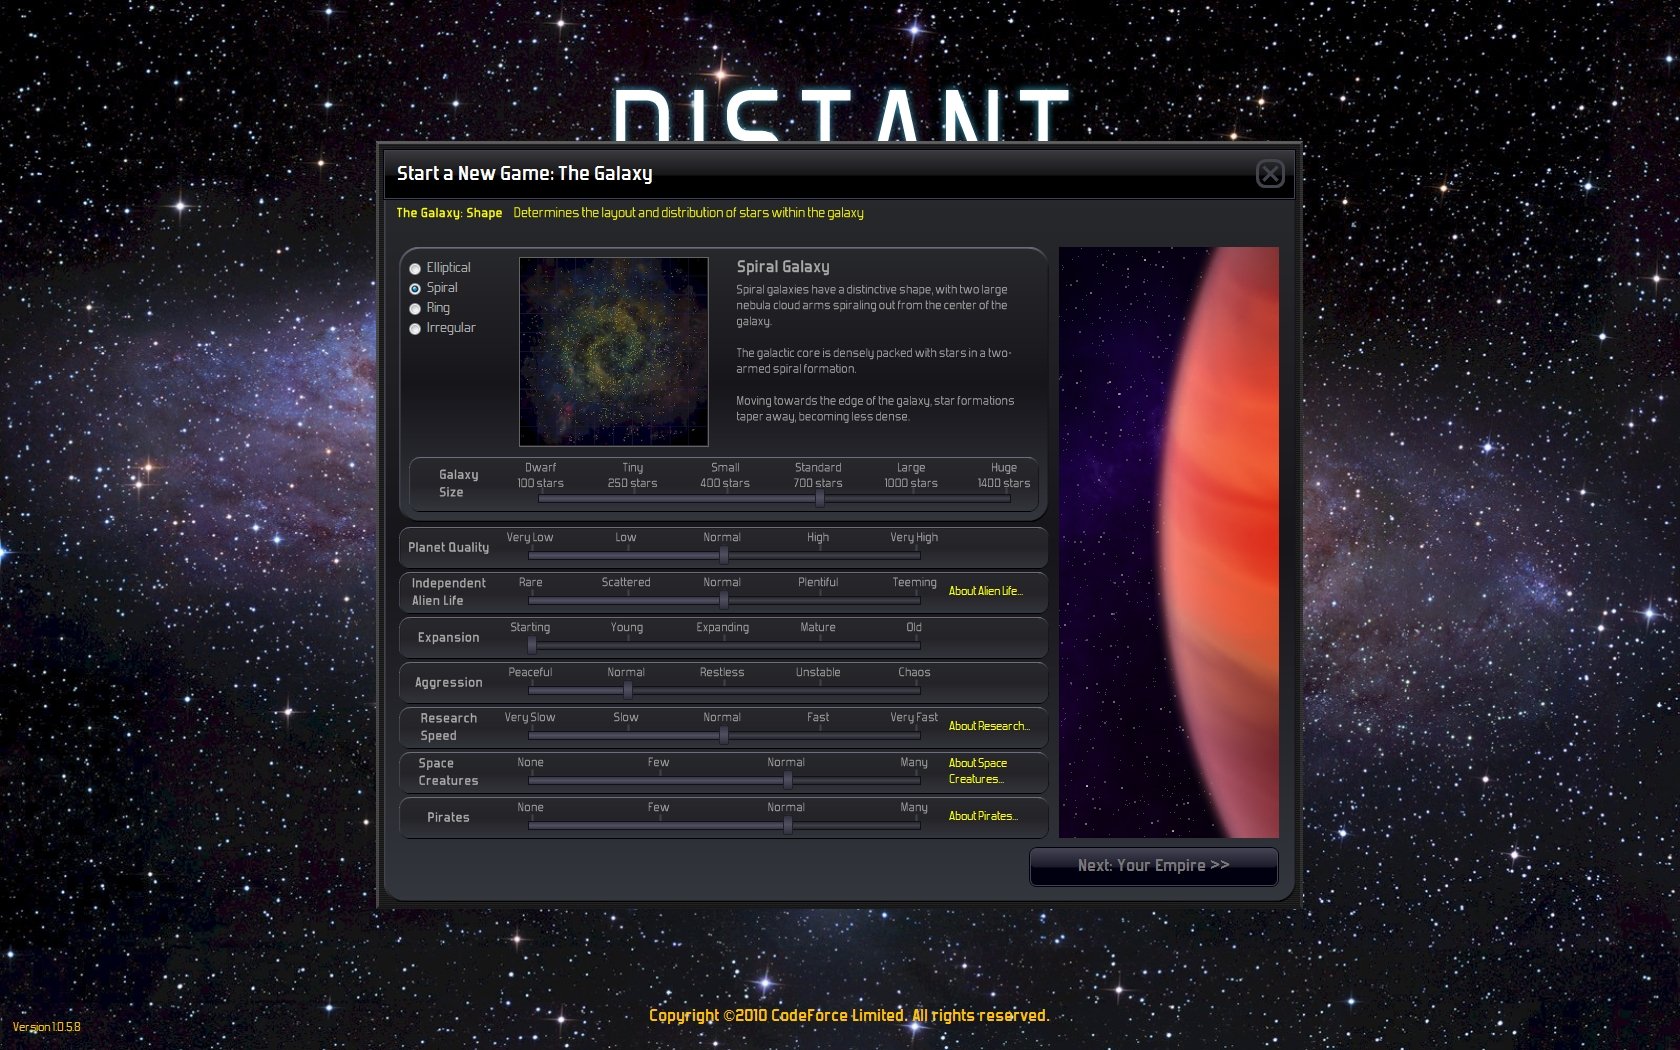Screen dimensions: 1680x1050
Task: Click the Spiral Galaxy description heading
Action: (x=783, y=267)
